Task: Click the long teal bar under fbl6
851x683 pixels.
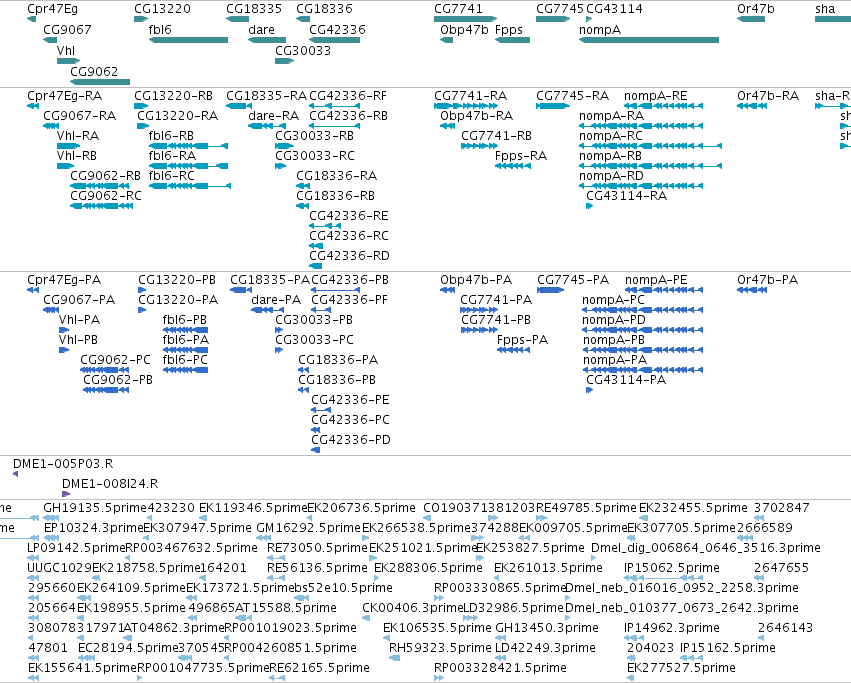Action: 188,40
